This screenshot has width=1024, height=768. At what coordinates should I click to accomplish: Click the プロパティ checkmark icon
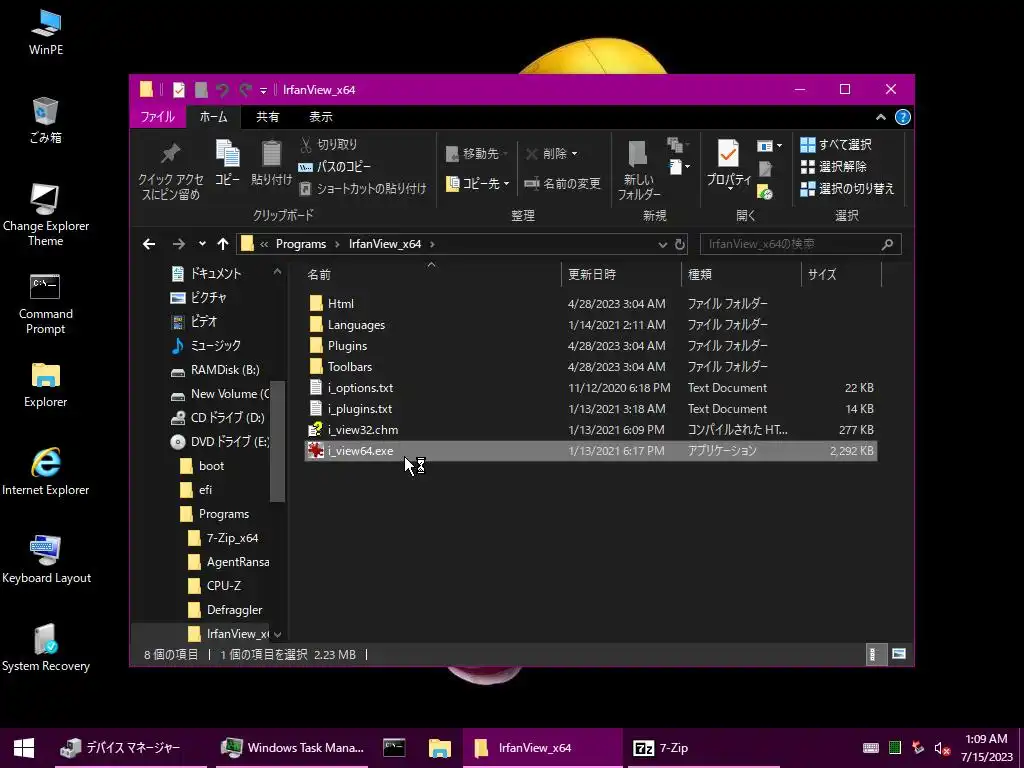coord(728,154)
